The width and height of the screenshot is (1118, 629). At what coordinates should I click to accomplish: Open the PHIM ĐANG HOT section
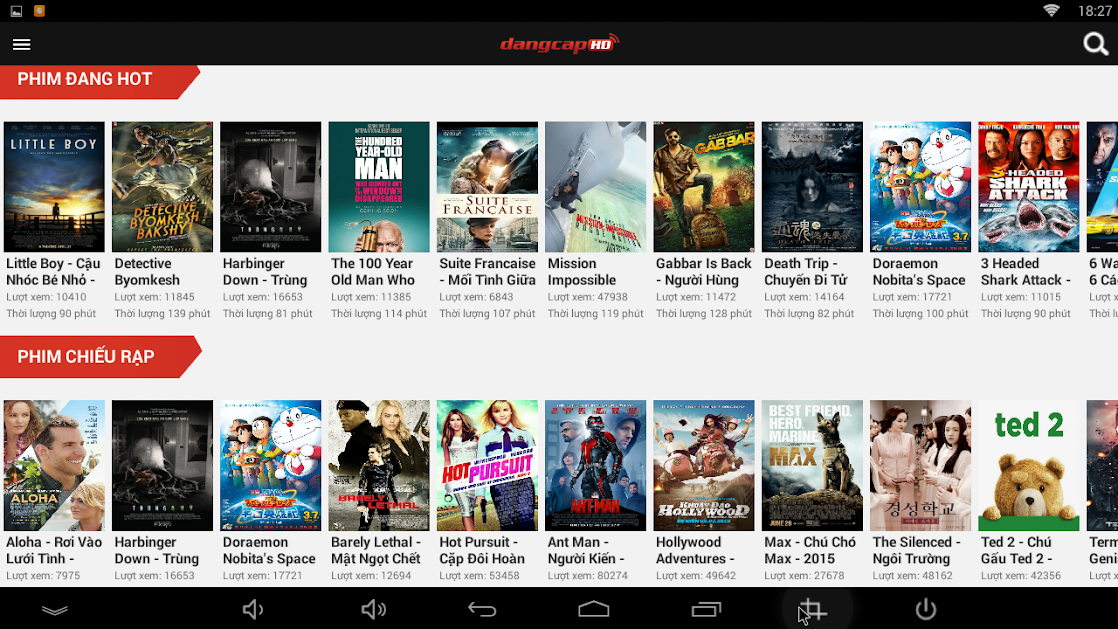coord(99,80)
